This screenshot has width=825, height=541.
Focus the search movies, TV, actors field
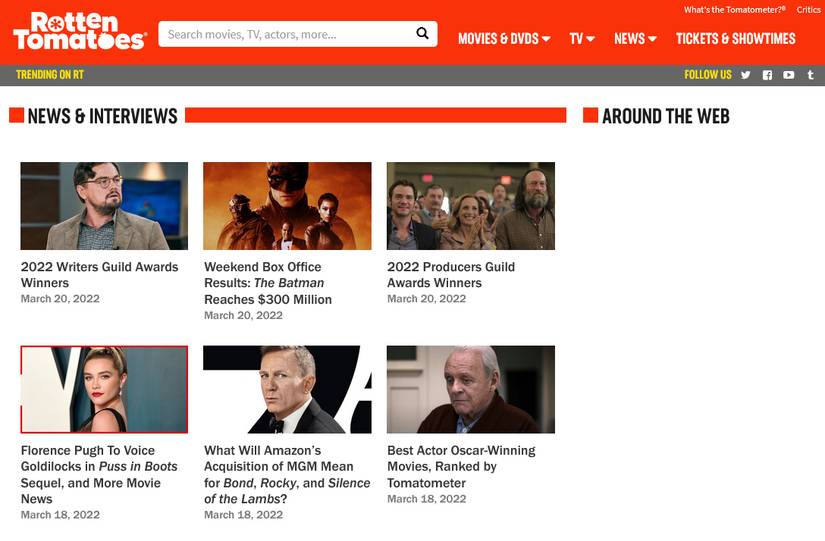pyautogui.click(x=298, y=34)
